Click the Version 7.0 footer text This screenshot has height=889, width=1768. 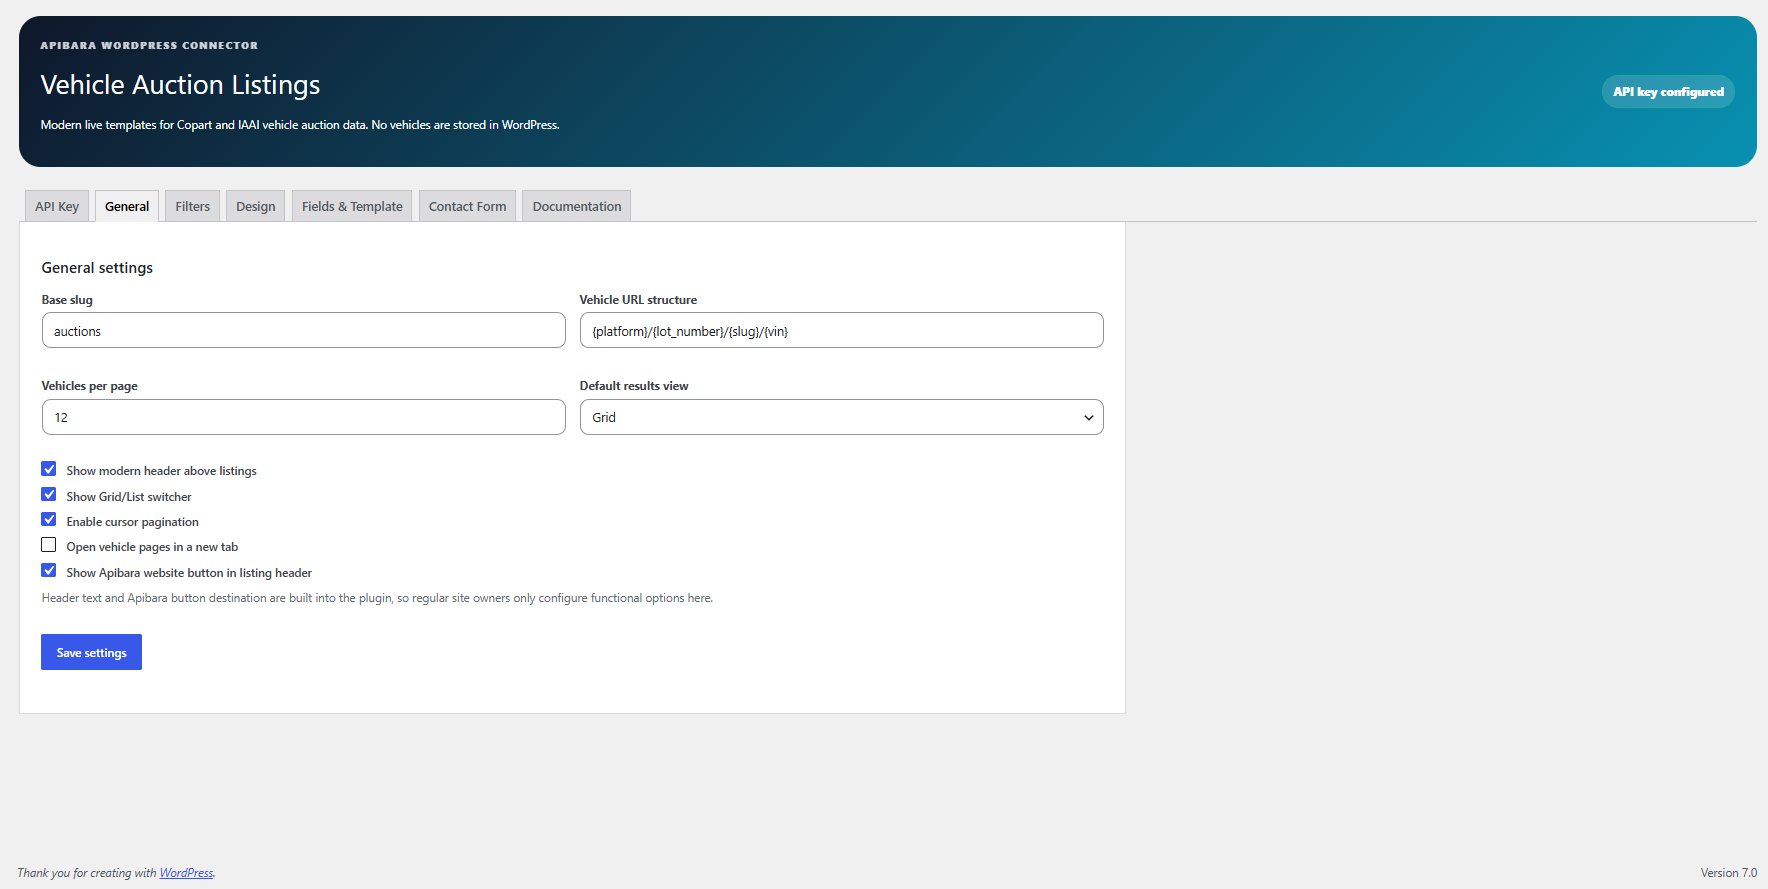pyautogui.click(x=1729, y=873)
